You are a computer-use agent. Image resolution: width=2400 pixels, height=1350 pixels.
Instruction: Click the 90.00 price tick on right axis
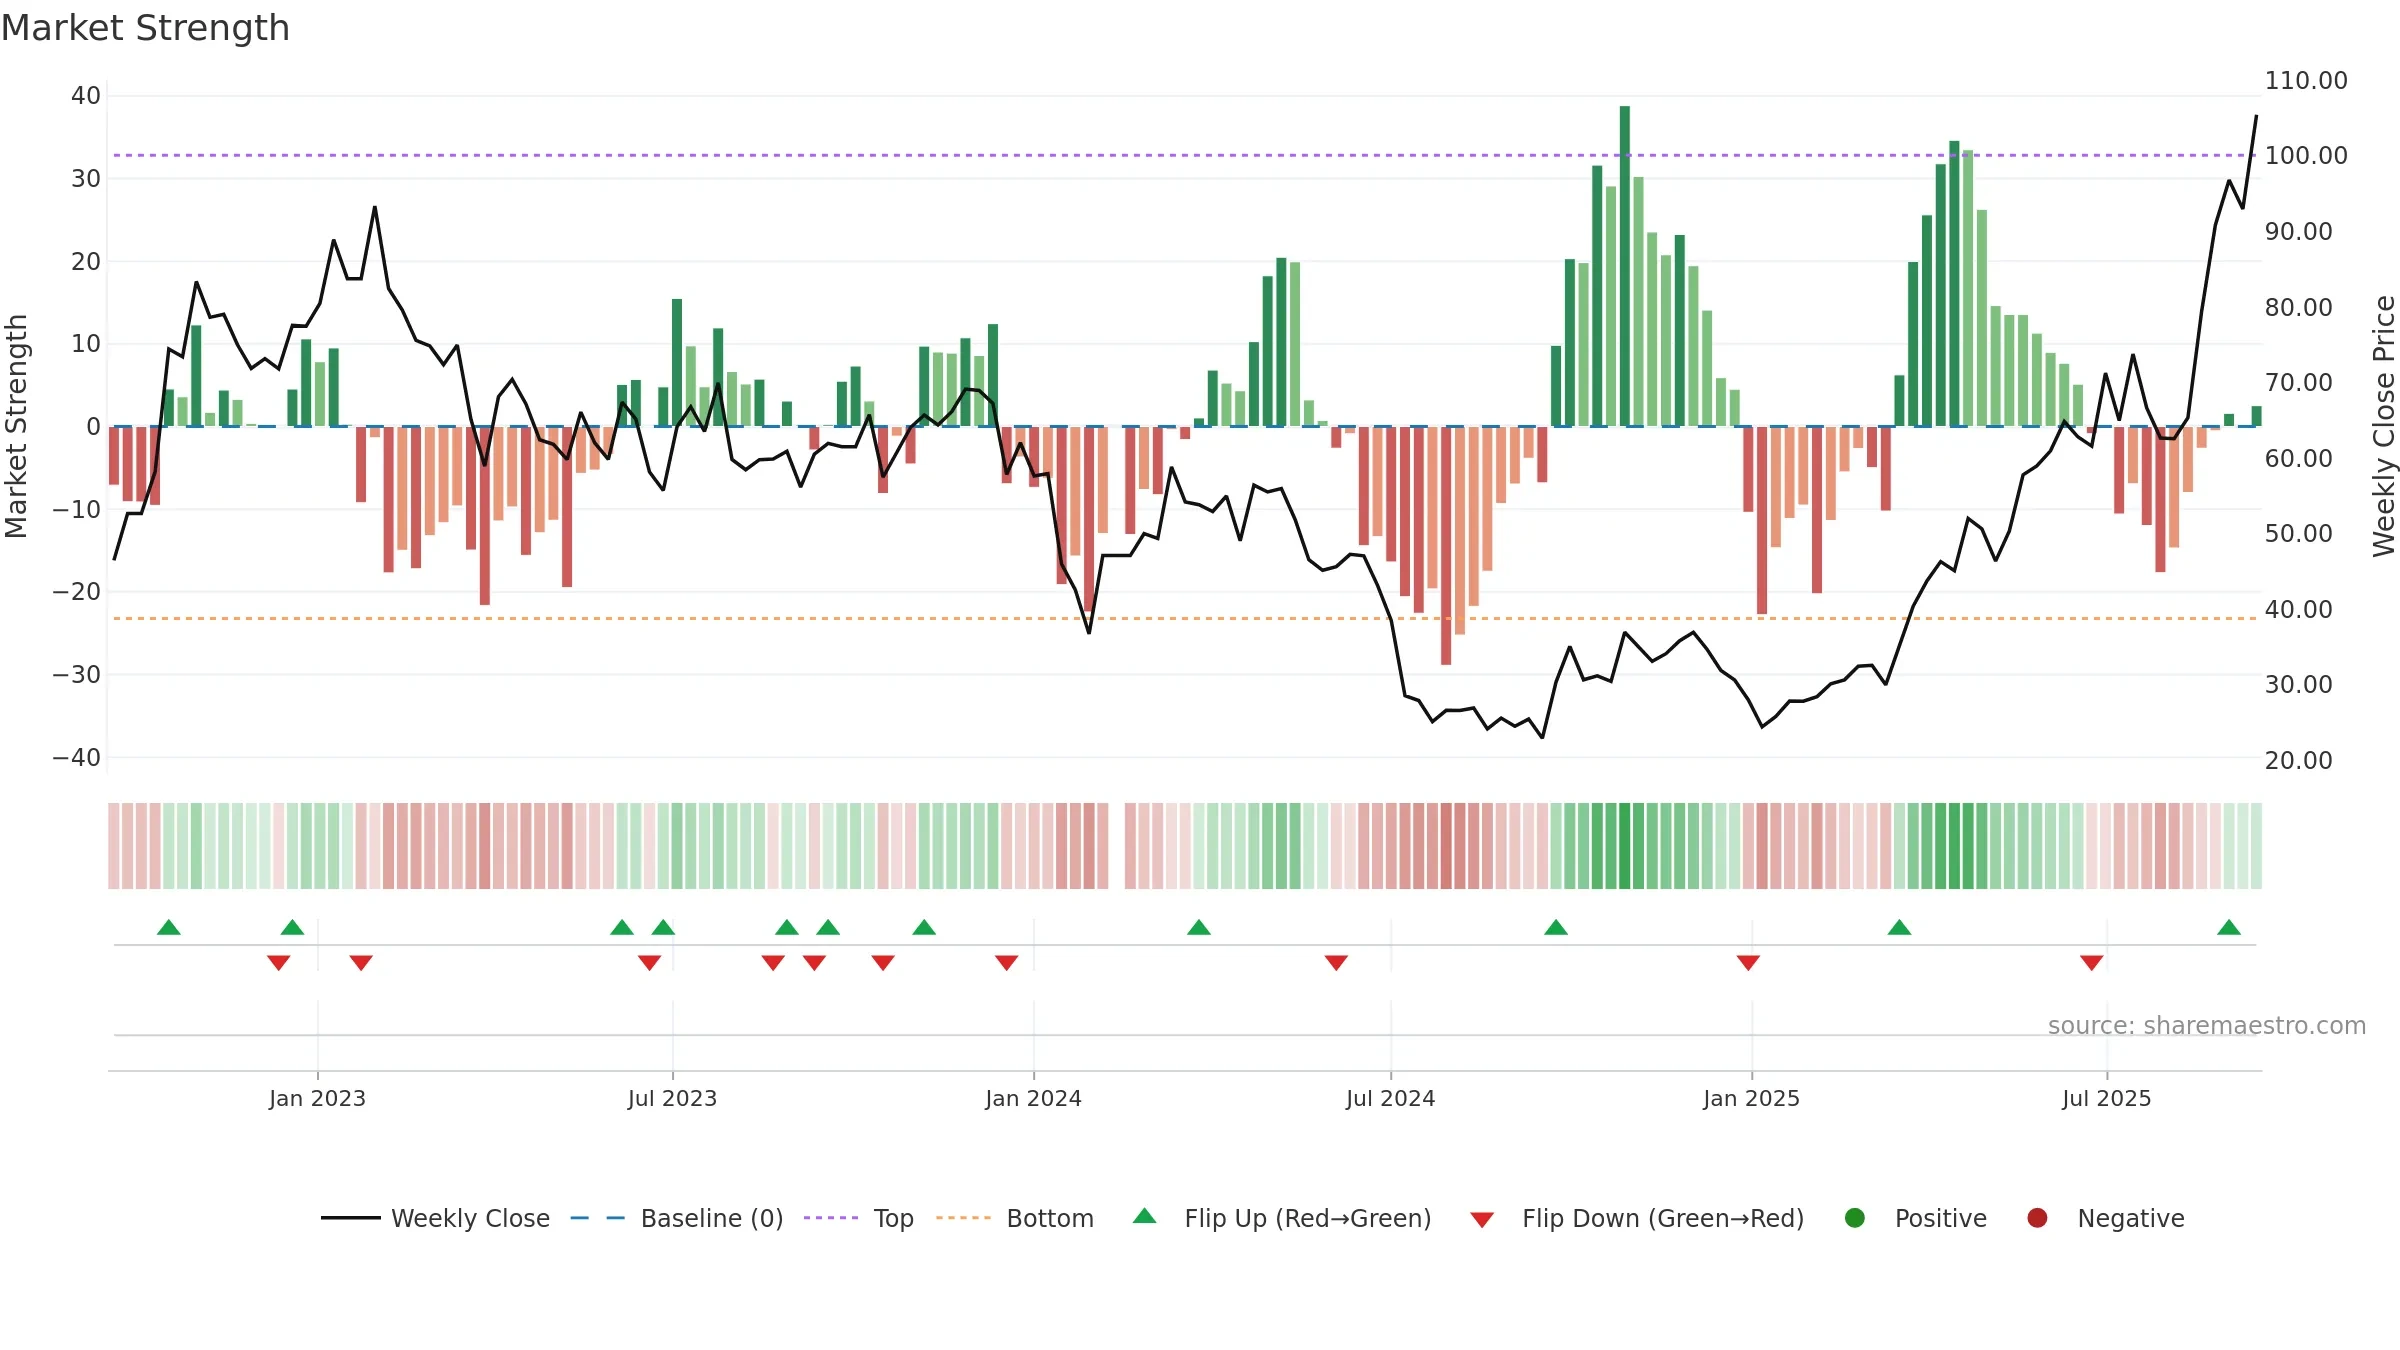pos(2298,232)
